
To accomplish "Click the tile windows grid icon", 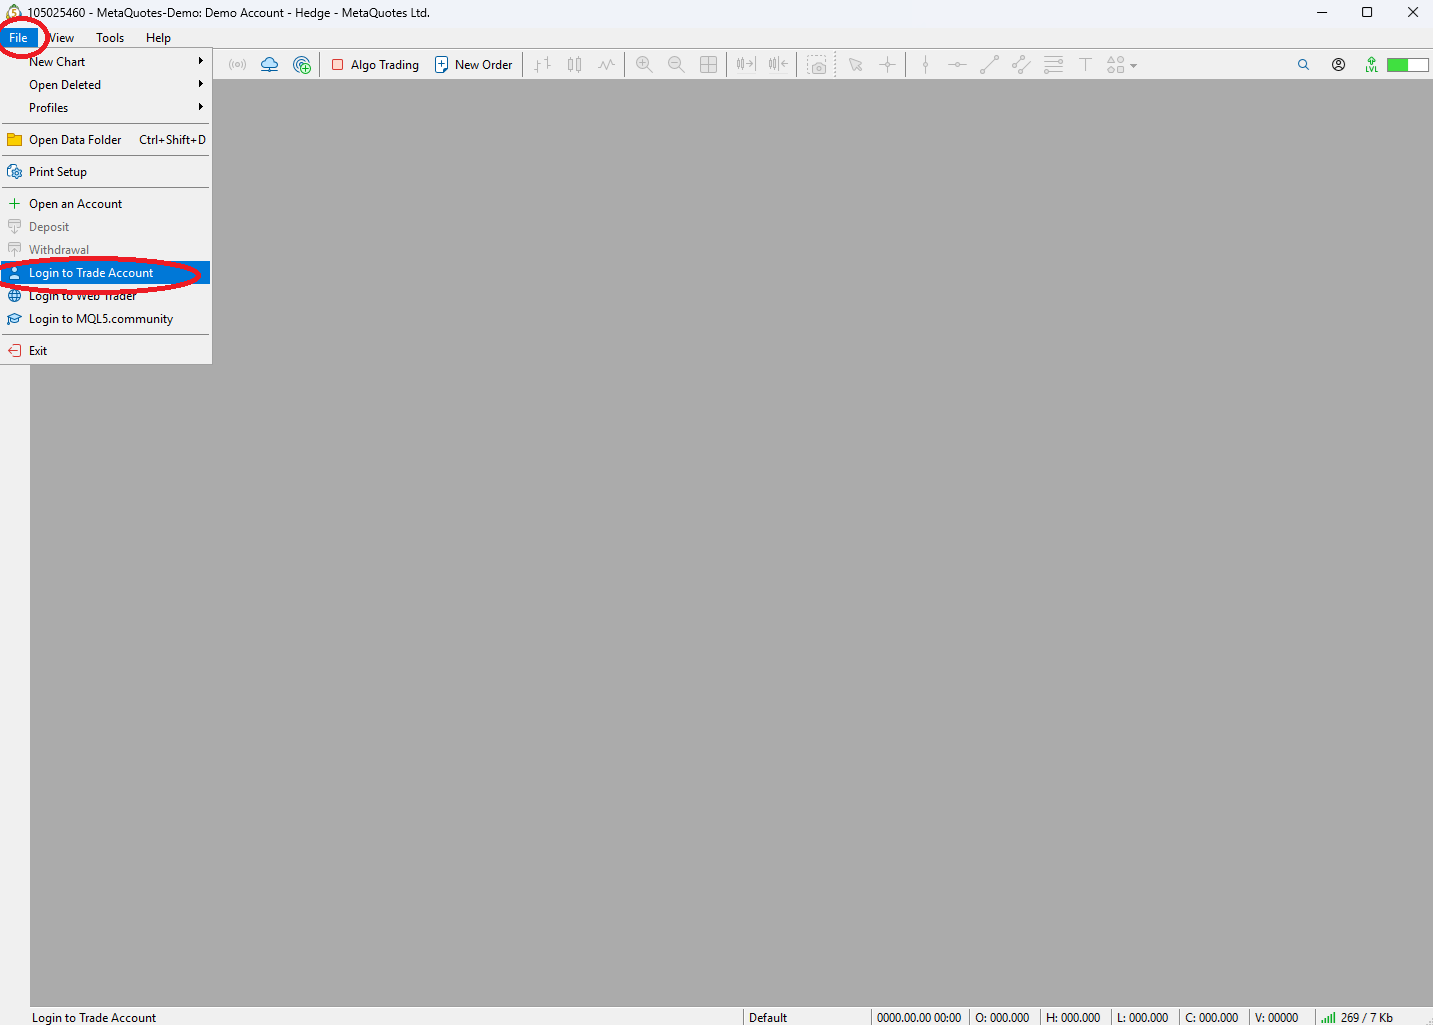I will (708, 65).
